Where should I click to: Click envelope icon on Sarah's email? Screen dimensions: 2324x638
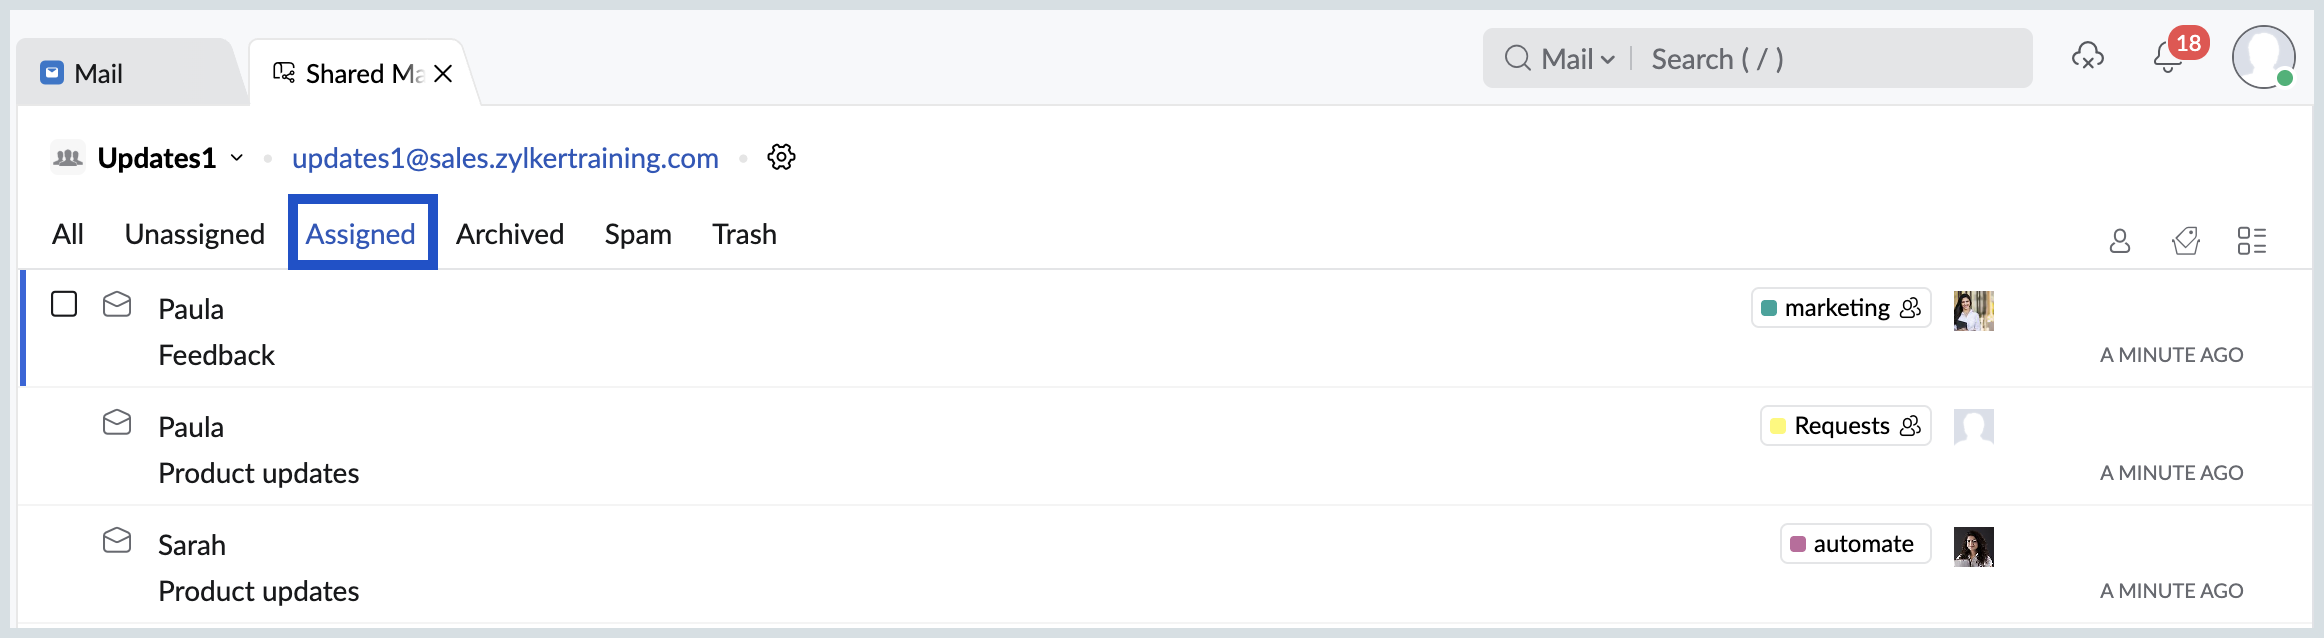(x=117, y=541)
